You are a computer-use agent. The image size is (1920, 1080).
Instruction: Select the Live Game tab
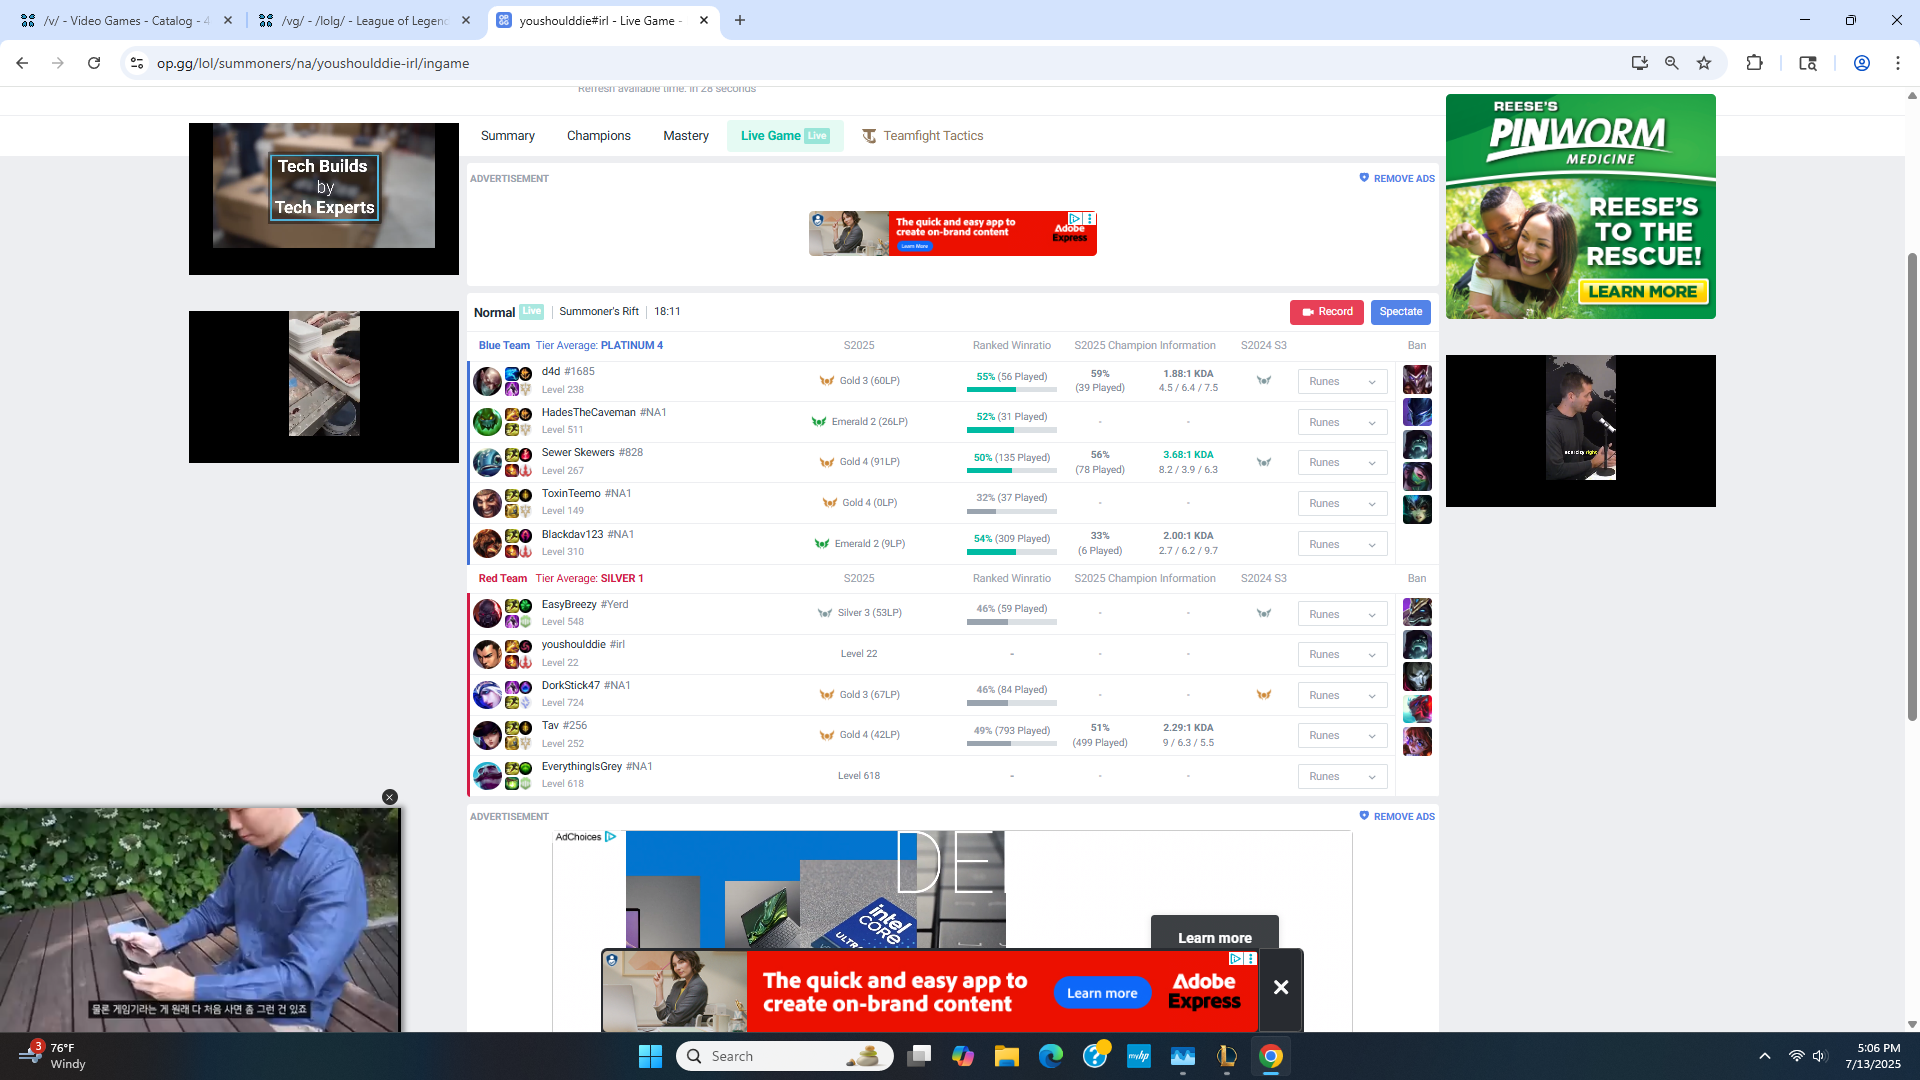(x=785, y=136)
